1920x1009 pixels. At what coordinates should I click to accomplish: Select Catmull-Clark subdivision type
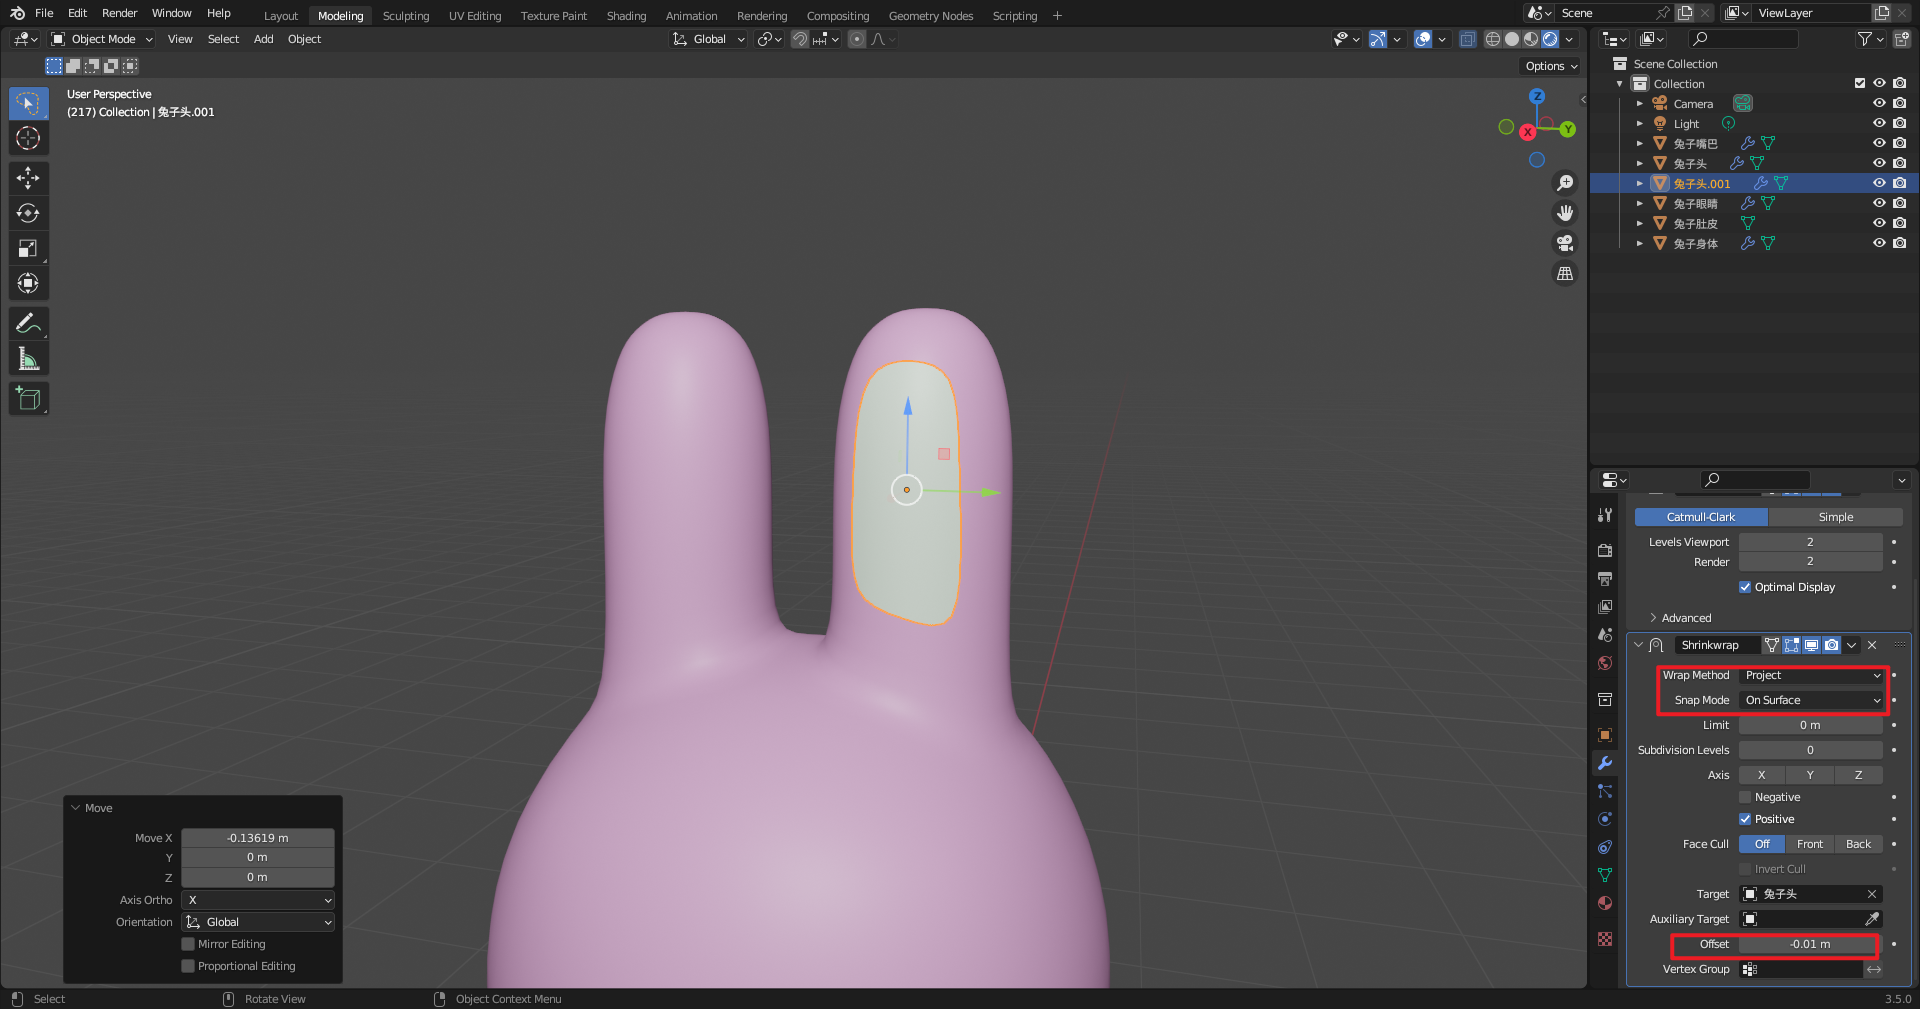point(1701,517)
